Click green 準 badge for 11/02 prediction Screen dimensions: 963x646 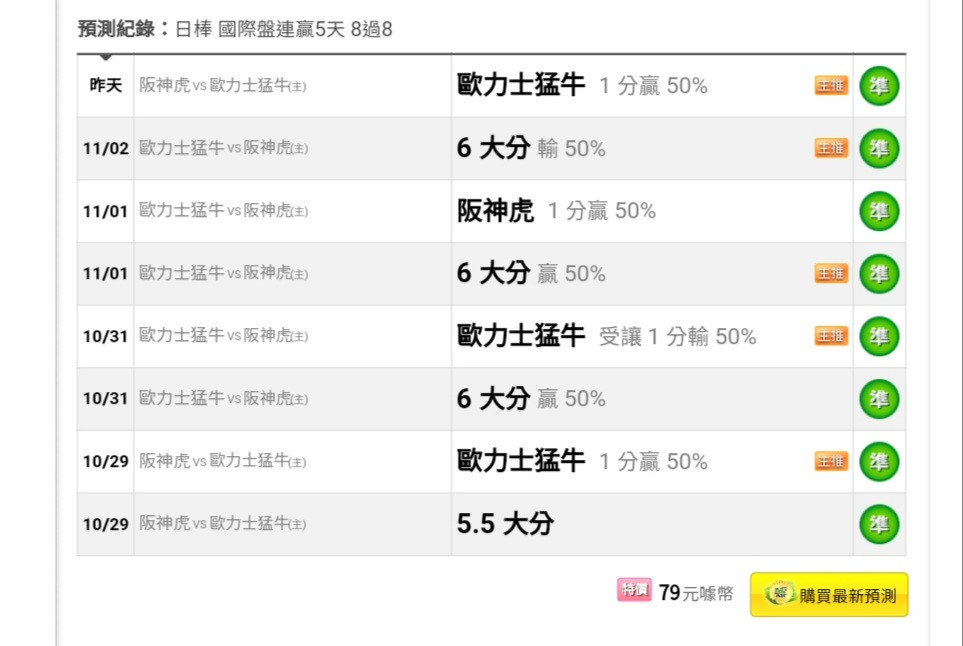click(x=879, y=148)
